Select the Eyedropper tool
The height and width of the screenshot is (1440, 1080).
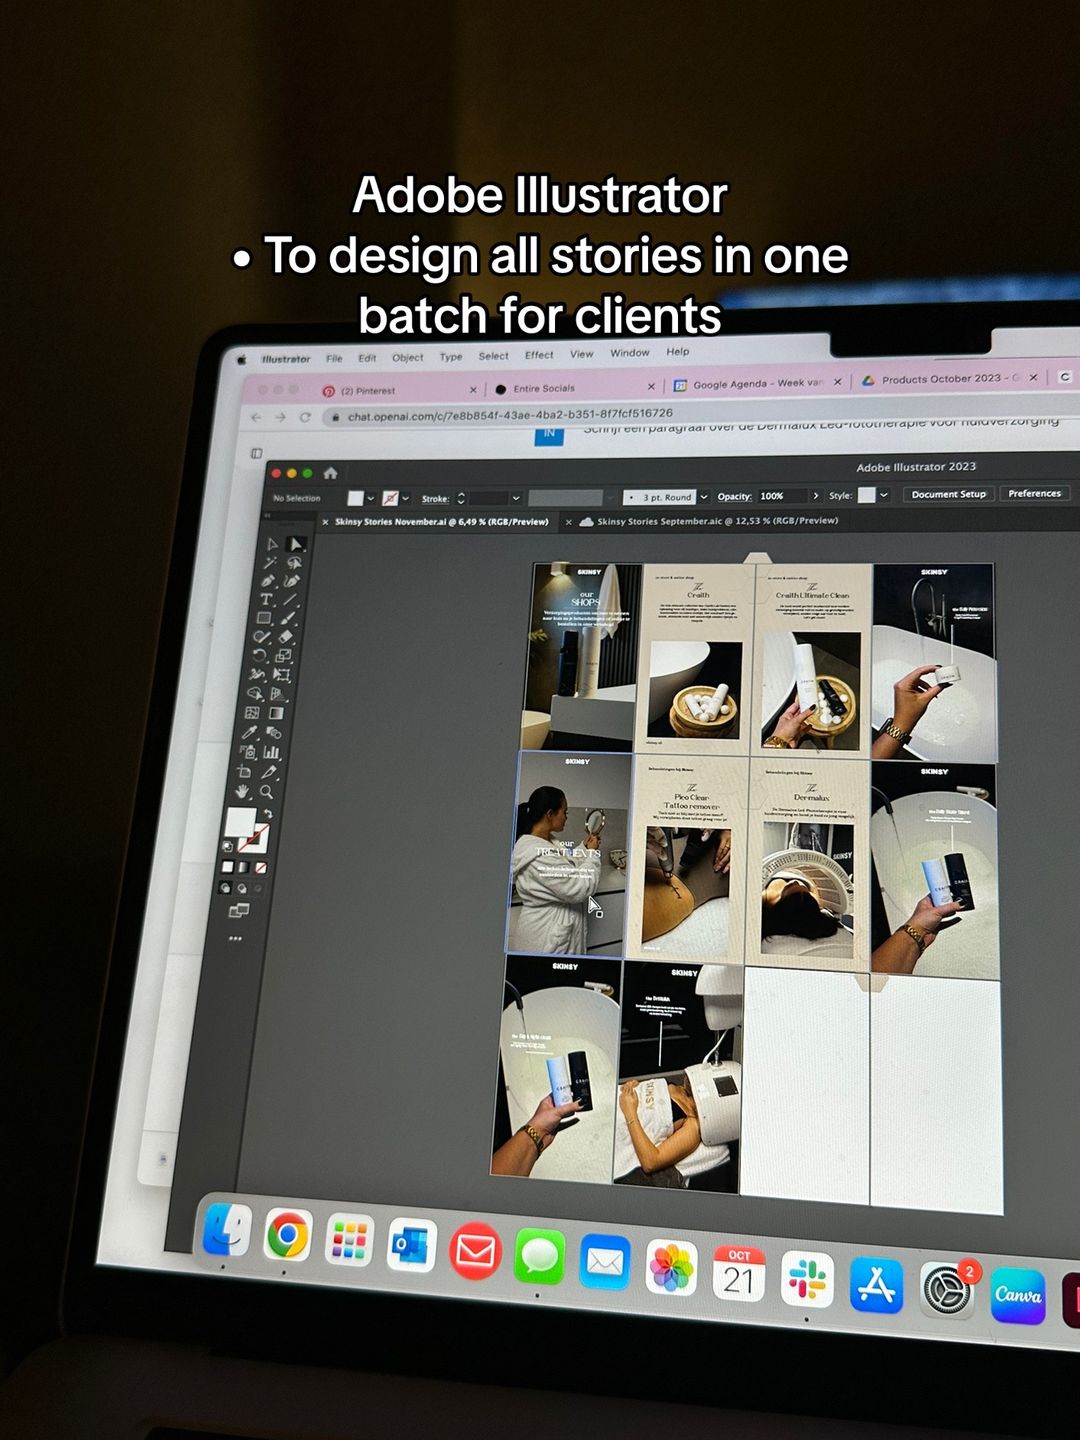point(250,732)
